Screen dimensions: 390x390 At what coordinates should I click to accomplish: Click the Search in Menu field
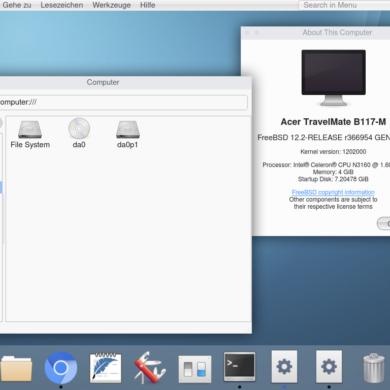coord(344,5)
